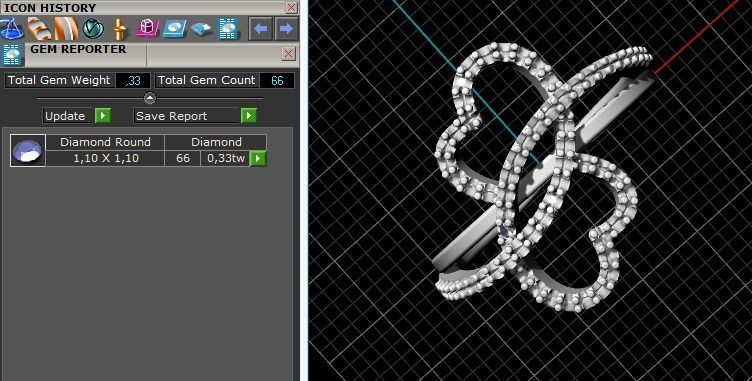
Task: Go back with the left arrow button
Action: click(x=260, y=29)
